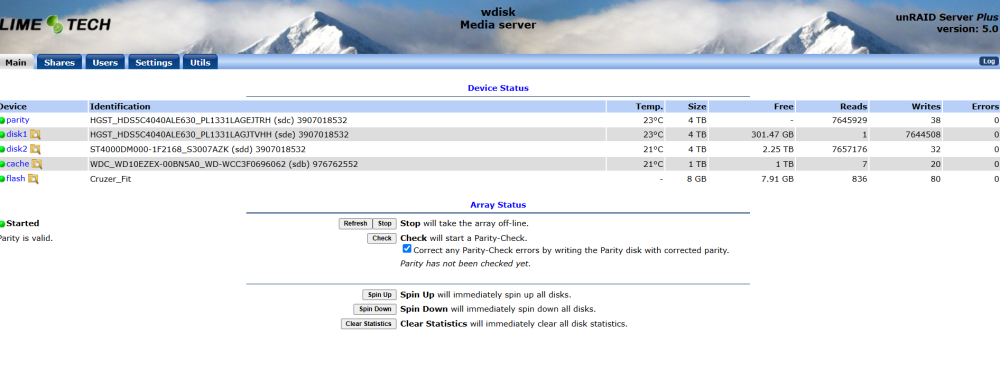Screen dimensions: 1000x391
Task: Click green Started array status indicator
Action: pyautogui.click(x=3, y=224)
